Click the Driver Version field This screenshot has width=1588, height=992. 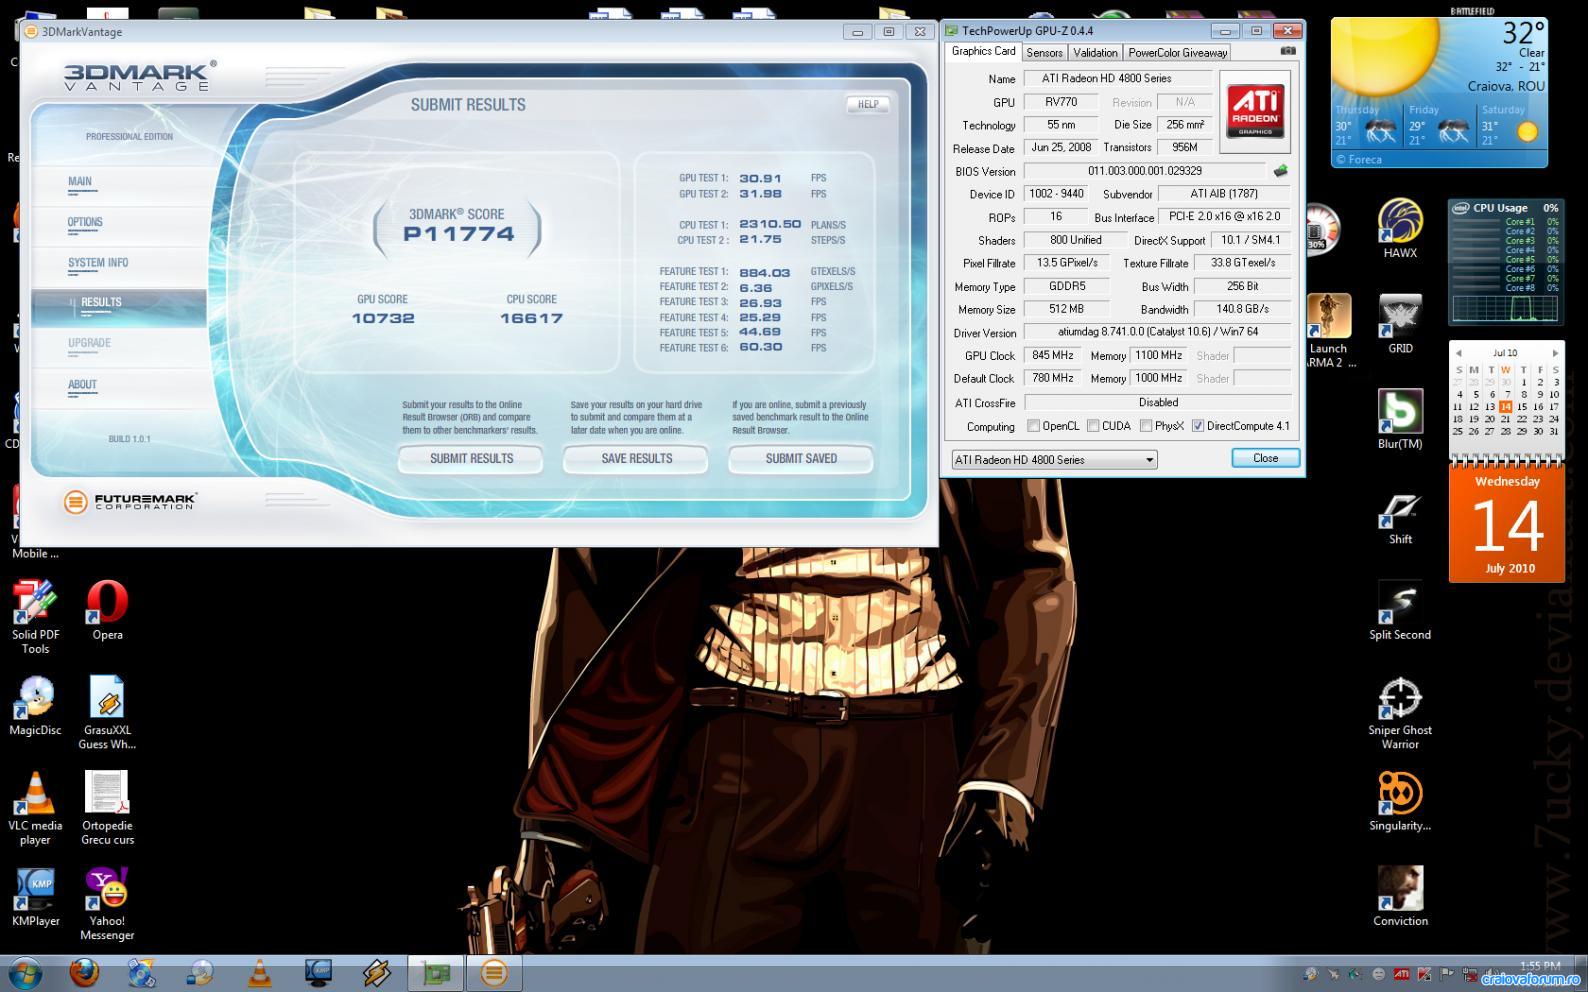1158,332
